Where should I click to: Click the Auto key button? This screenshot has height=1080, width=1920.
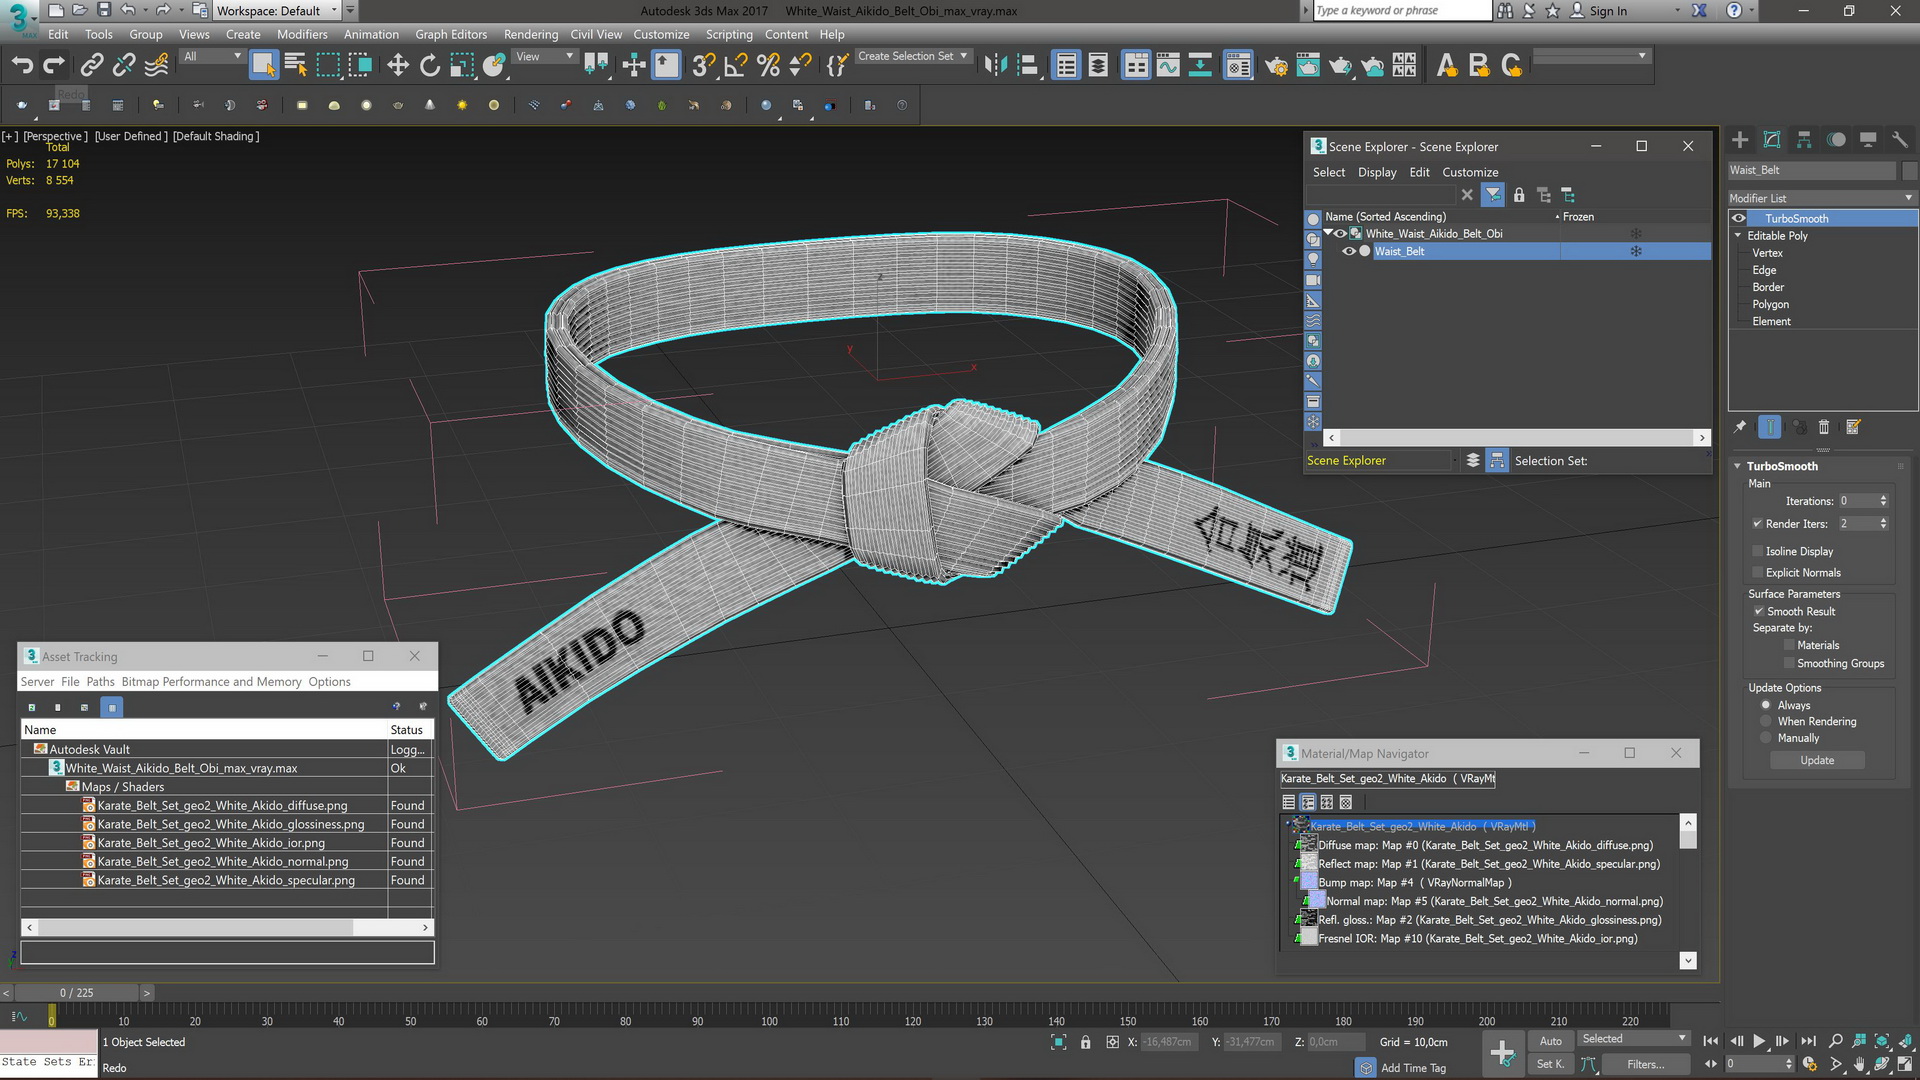[x=1550, y=1041]
